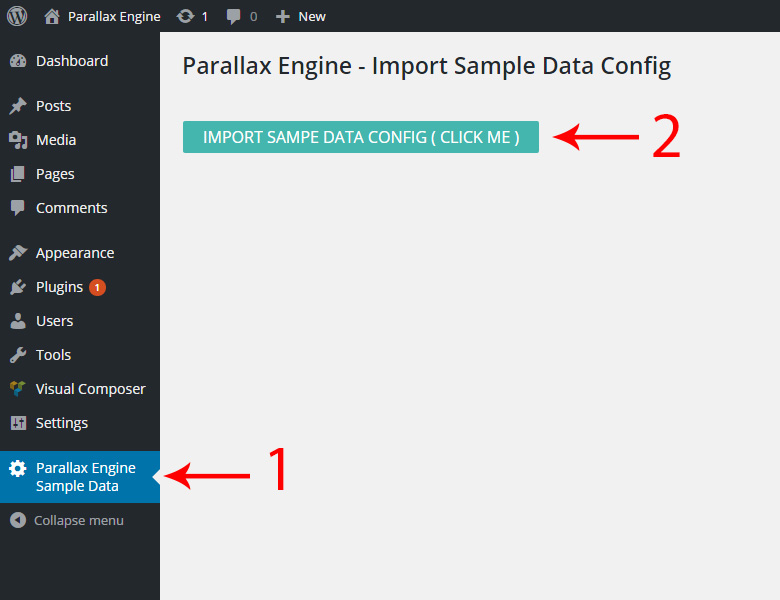The height and width of the screenshot is (600, 780).
Task: Click the plus icon for New content
Action: pyautogui.click(x=283, y=17)
